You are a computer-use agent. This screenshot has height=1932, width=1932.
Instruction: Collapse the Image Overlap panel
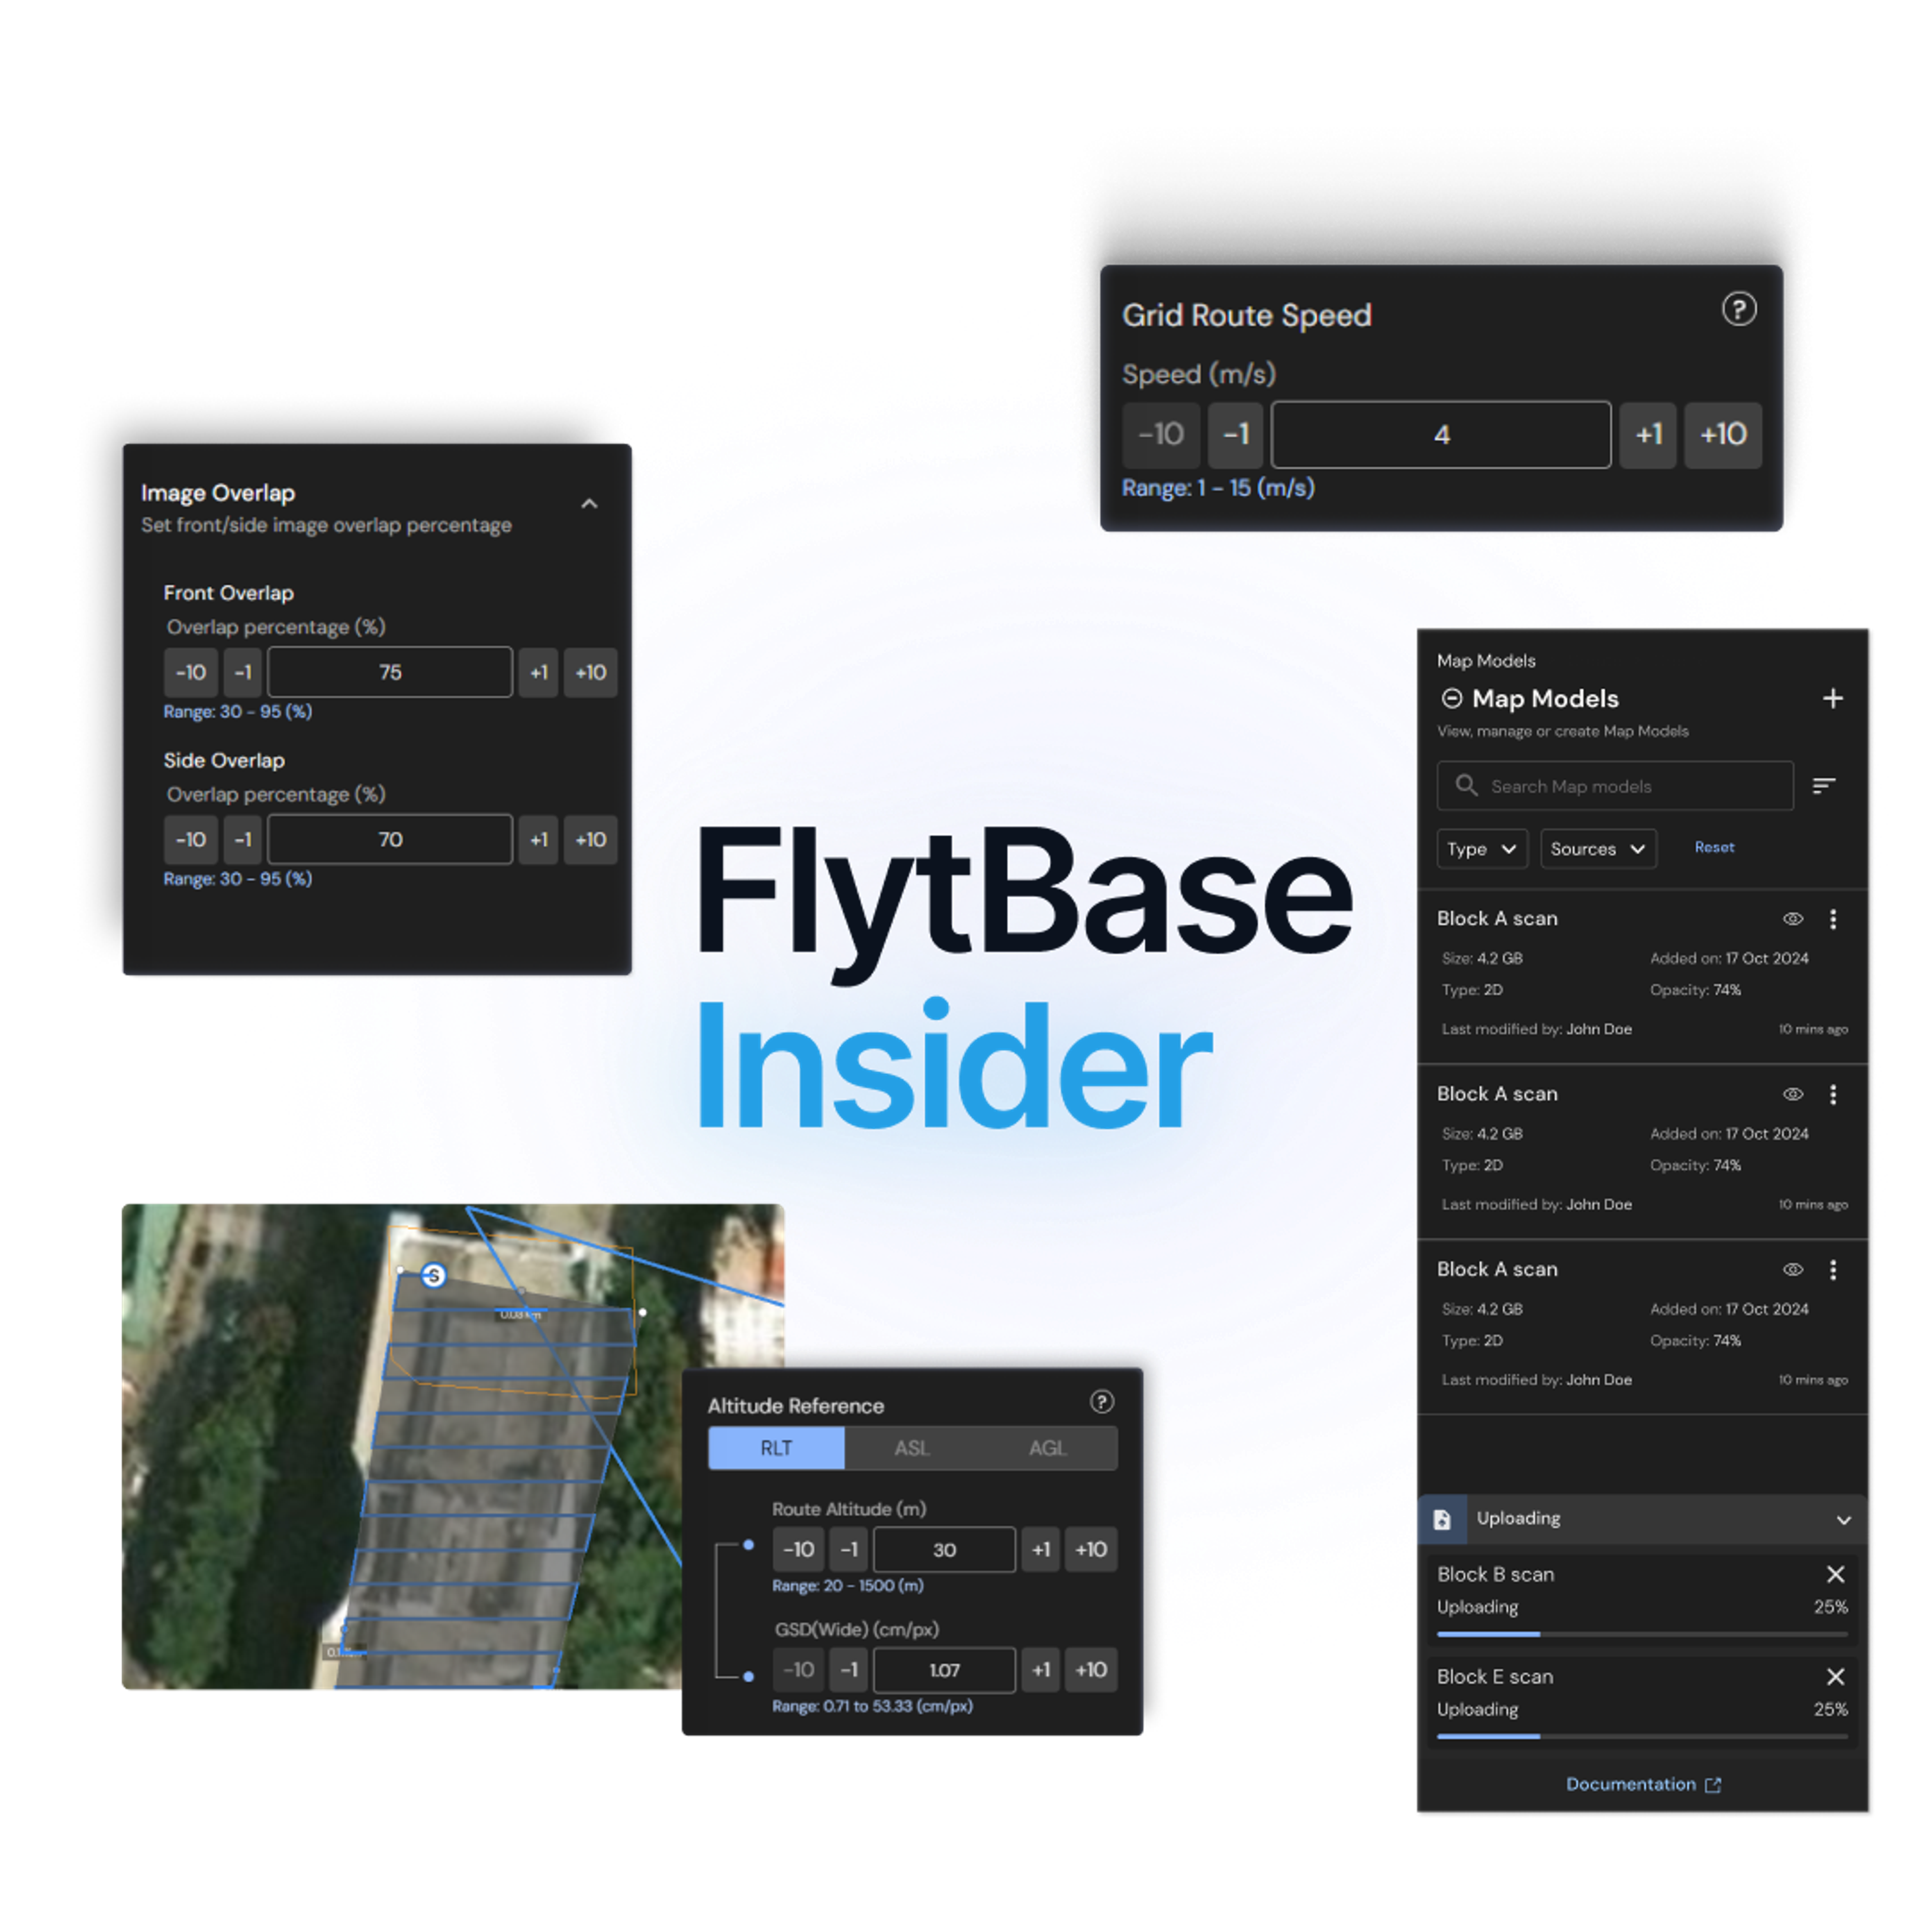pyautogui.click(x=589, y=503)
